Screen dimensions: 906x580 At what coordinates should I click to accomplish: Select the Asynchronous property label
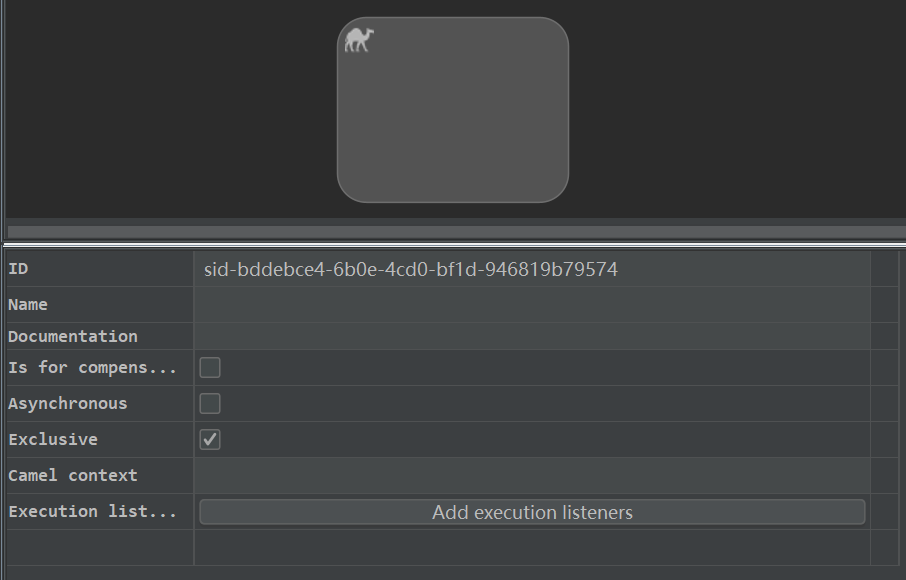pos(68,403)
